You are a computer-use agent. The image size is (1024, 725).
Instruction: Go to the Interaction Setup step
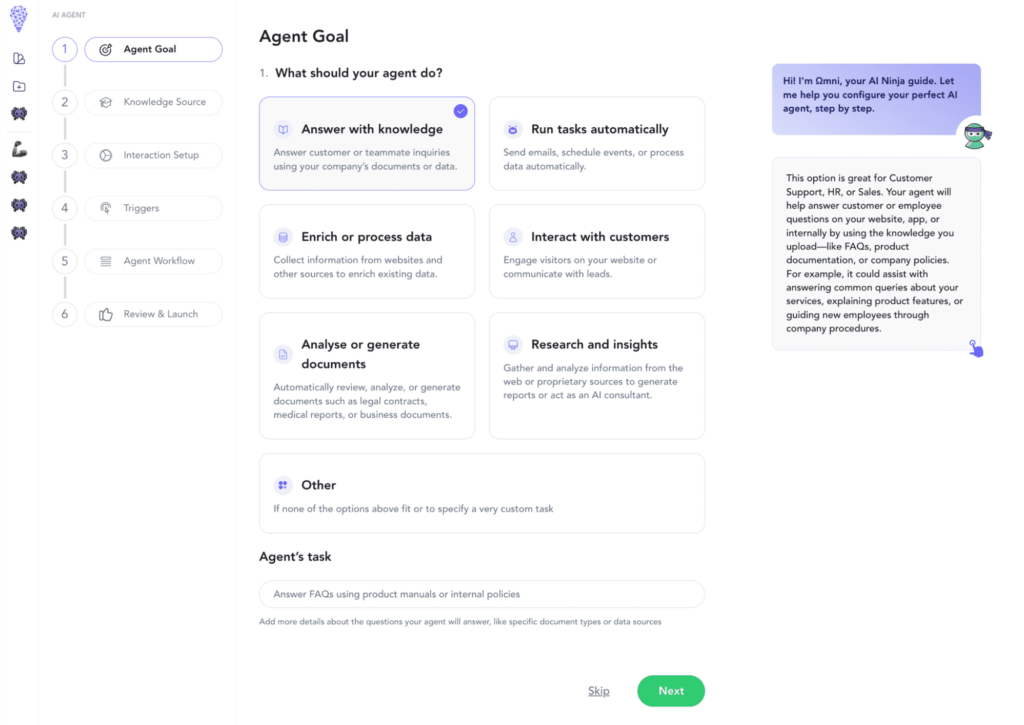[153, 154]
